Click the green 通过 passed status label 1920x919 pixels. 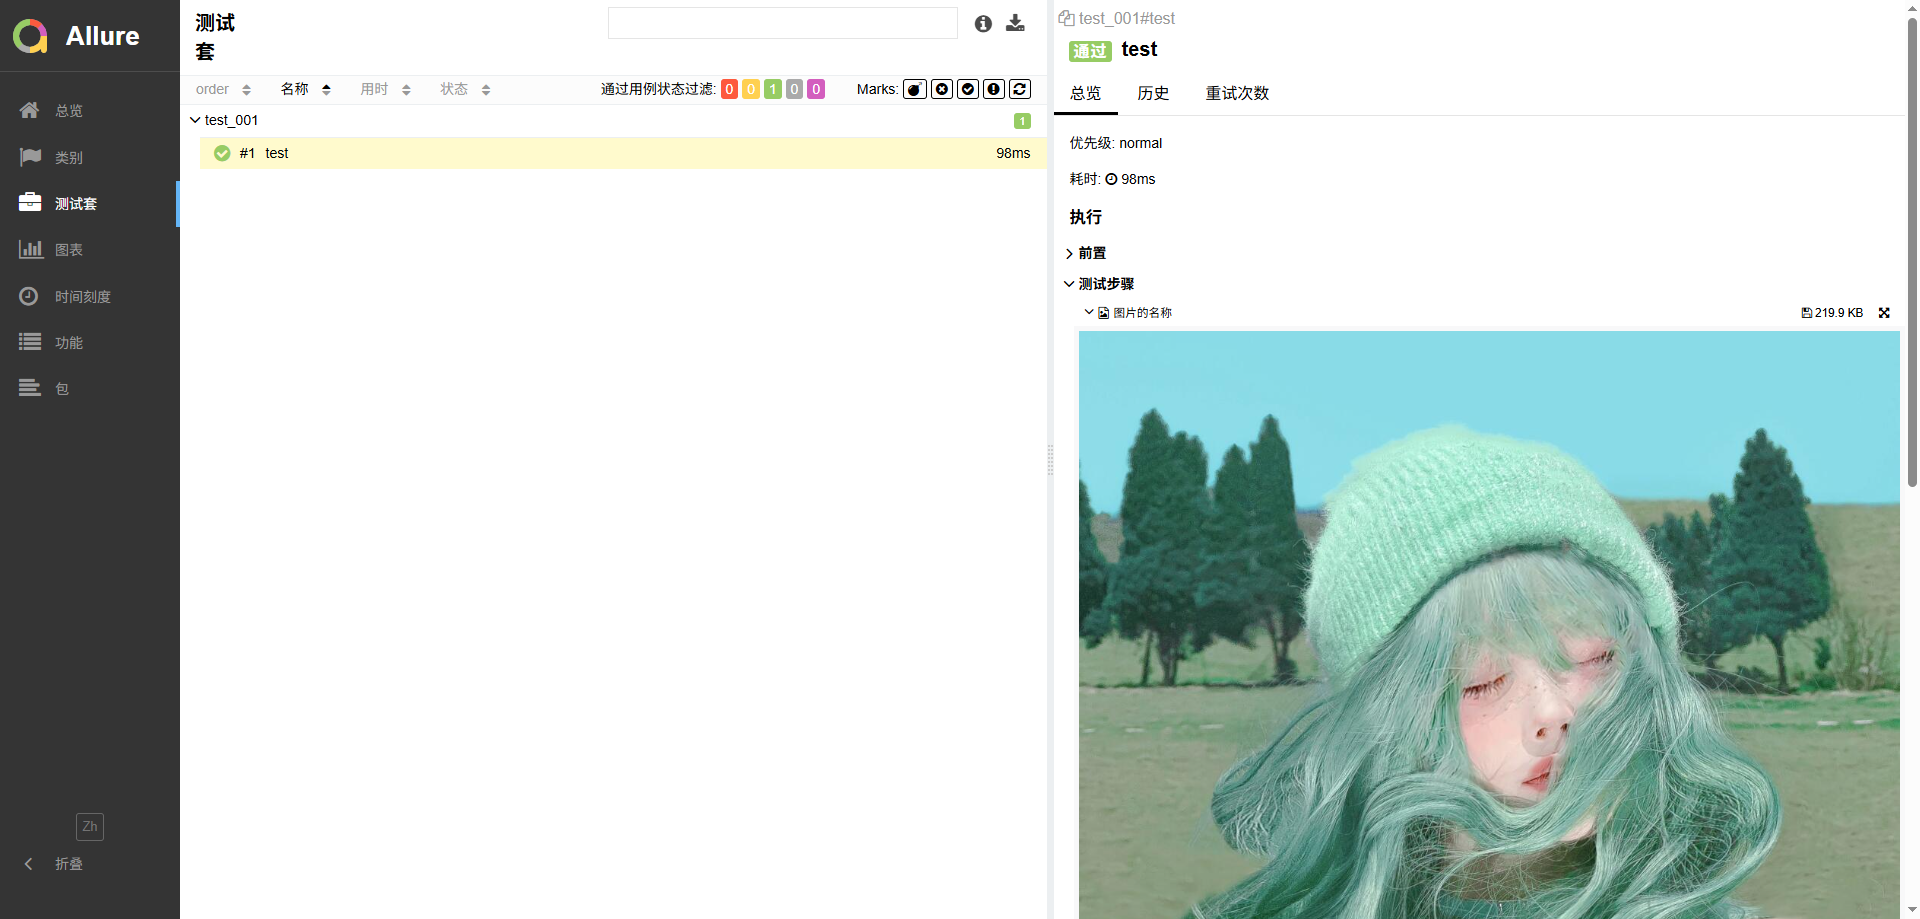click(1090, 51)
